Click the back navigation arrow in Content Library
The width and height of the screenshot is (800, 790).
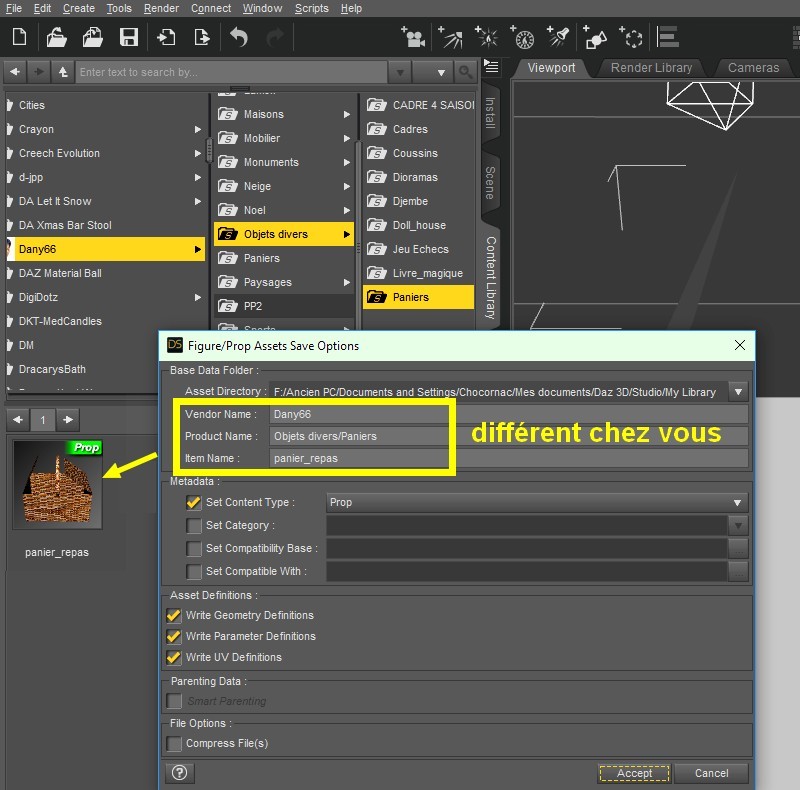point(15,72)
